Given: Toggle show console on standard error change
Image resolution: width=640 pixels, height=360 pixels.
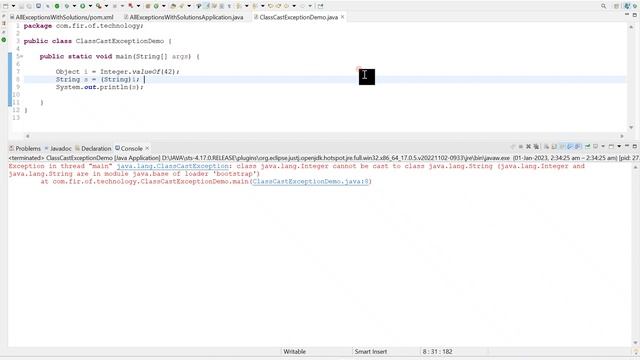Looking at the screenshot, I should click(x=578, y=147).
